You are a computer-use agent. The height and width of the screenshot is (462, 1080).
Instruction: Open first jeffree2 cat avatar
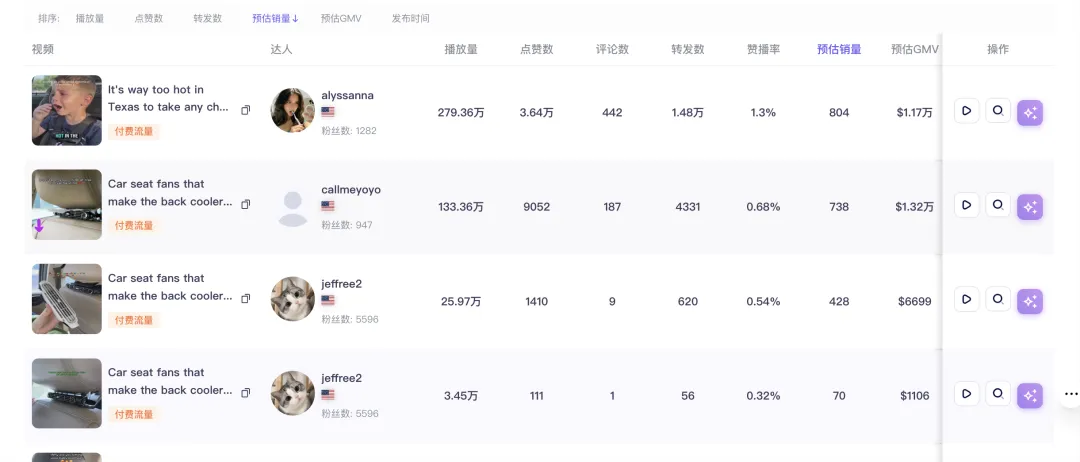point(293,299)
